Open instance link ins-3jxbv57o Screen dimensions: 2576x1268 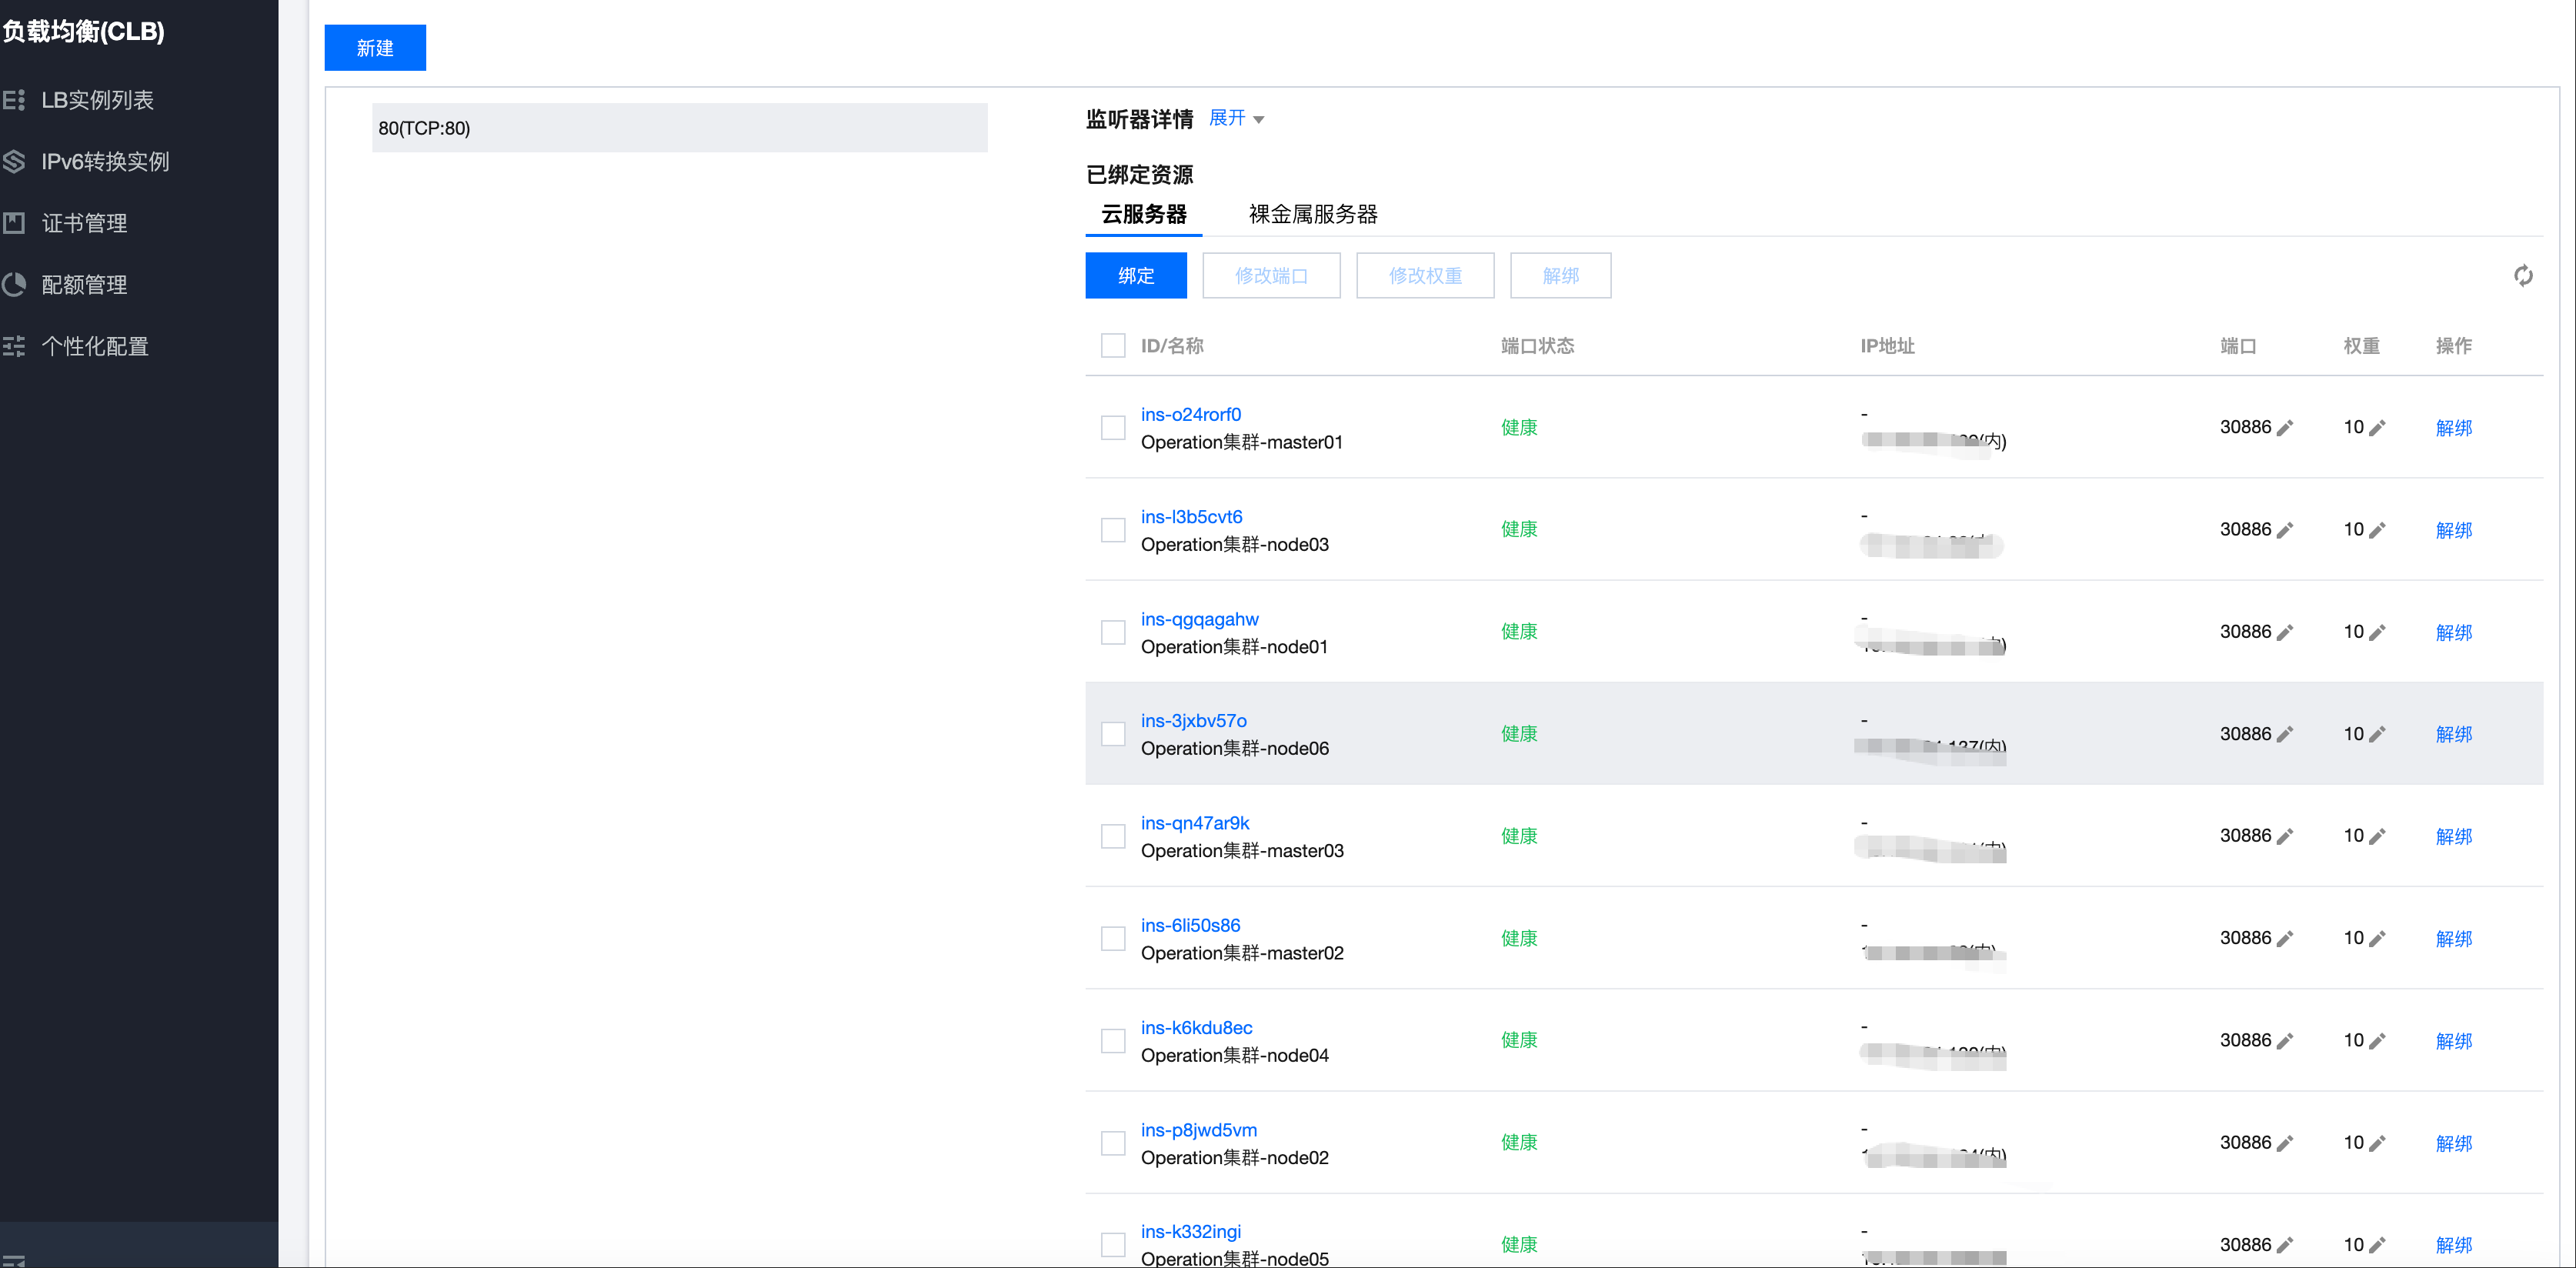point(1194,721)
